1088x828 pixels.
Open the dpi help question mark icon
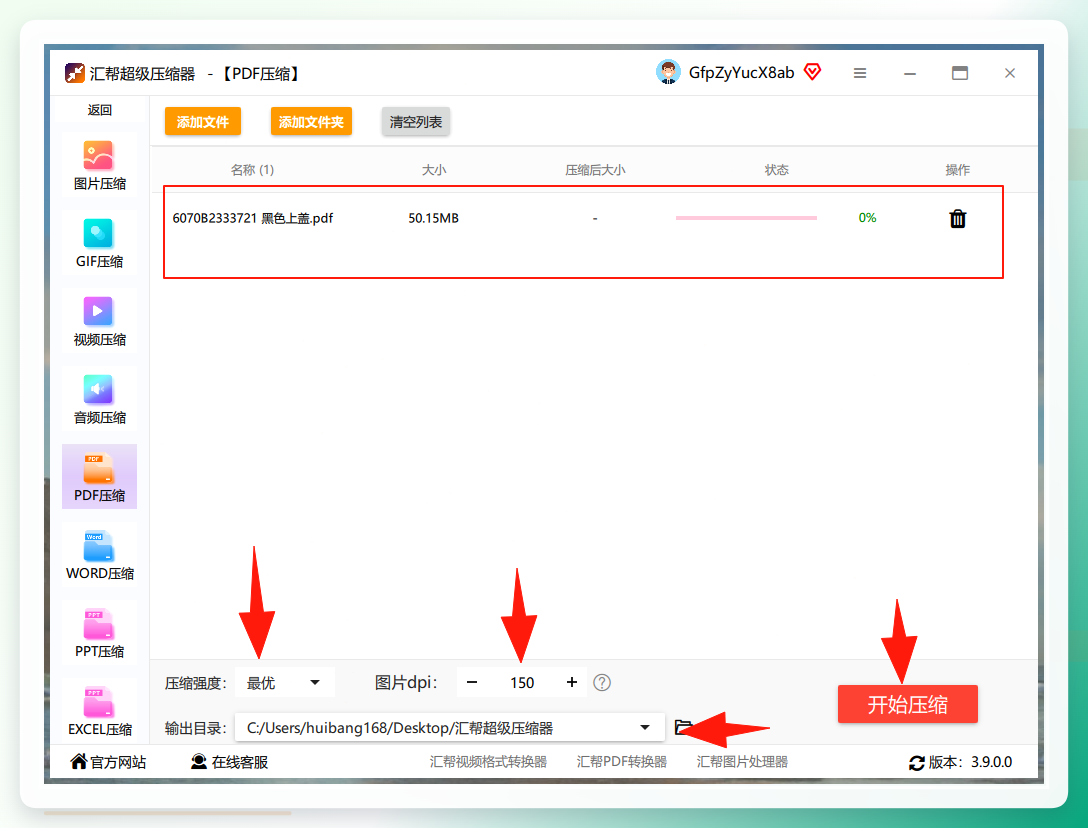click(602, 683)
